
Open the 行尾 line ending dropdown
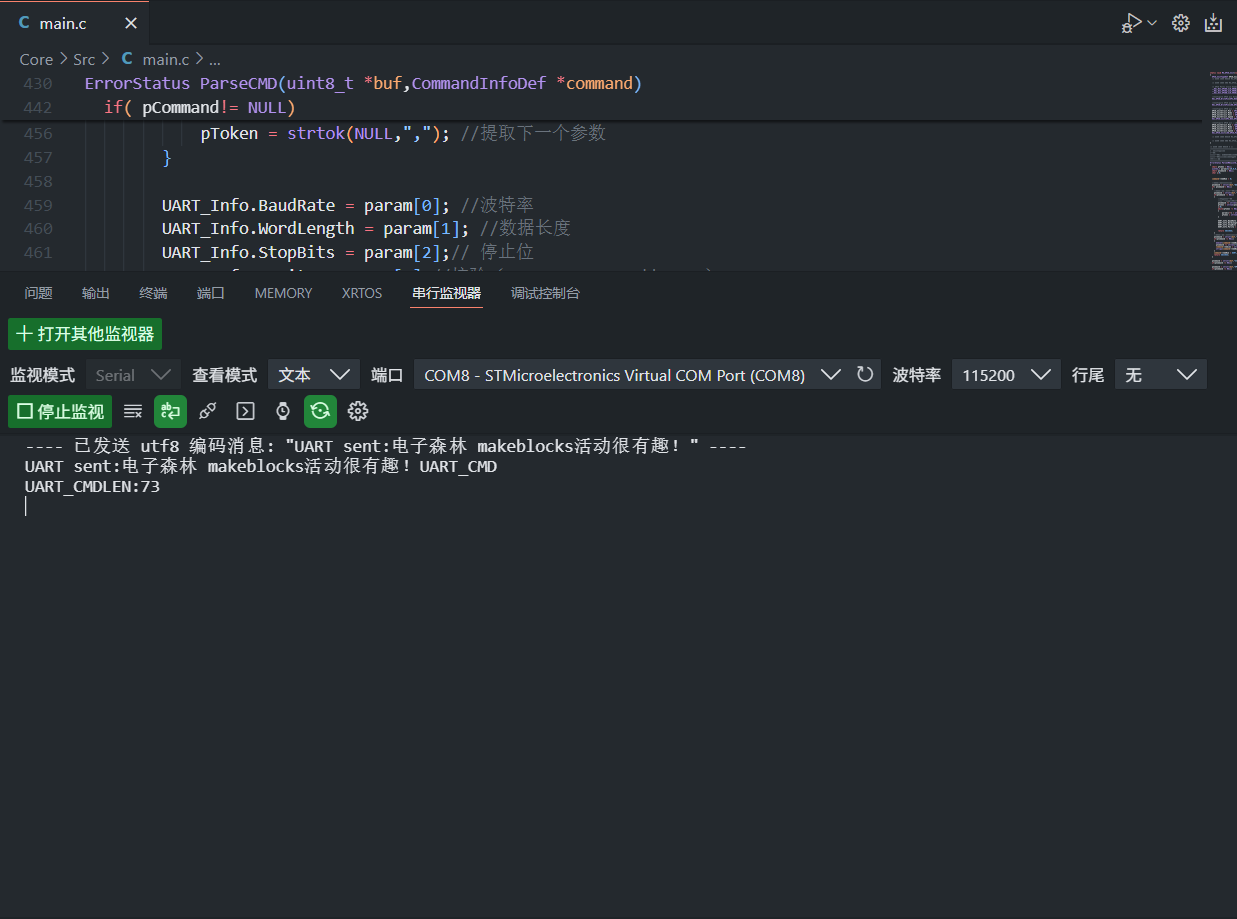tap(1160, 375)
